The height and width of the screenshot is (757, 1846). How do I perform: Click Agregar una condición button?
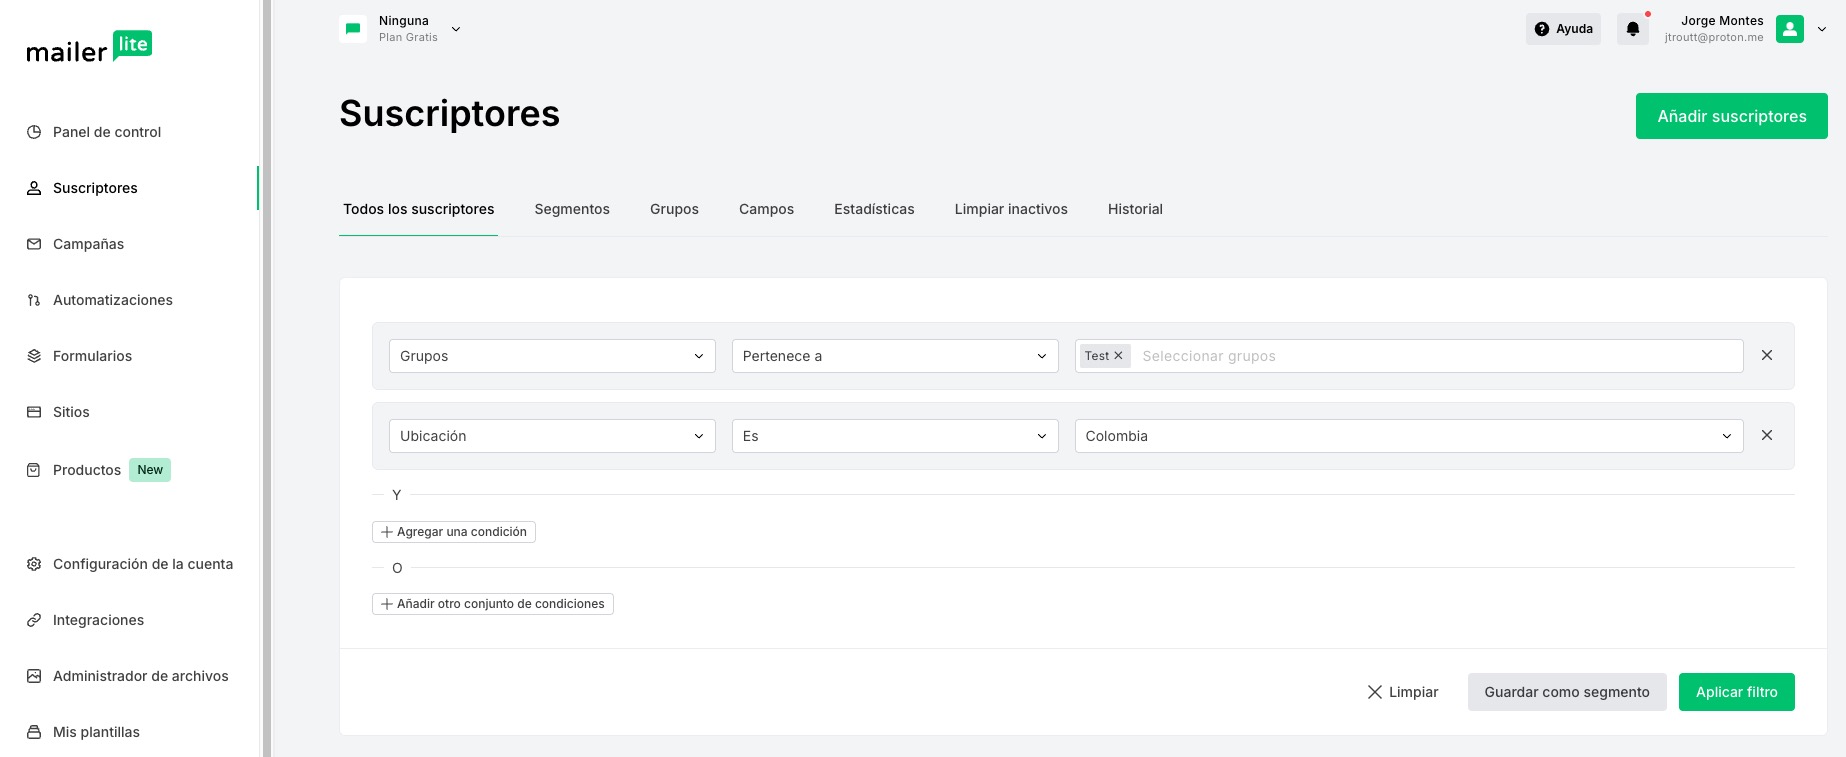coord(454,532)
